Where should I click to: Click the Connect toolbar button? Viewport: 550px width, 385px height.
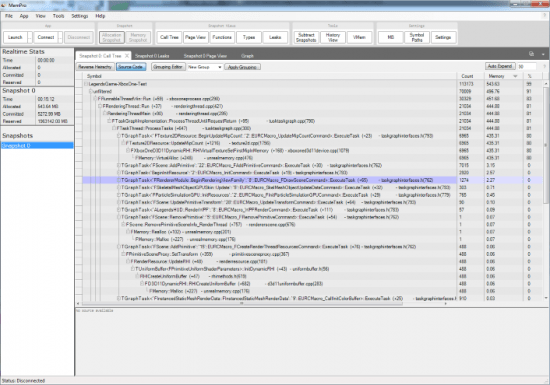46,37
